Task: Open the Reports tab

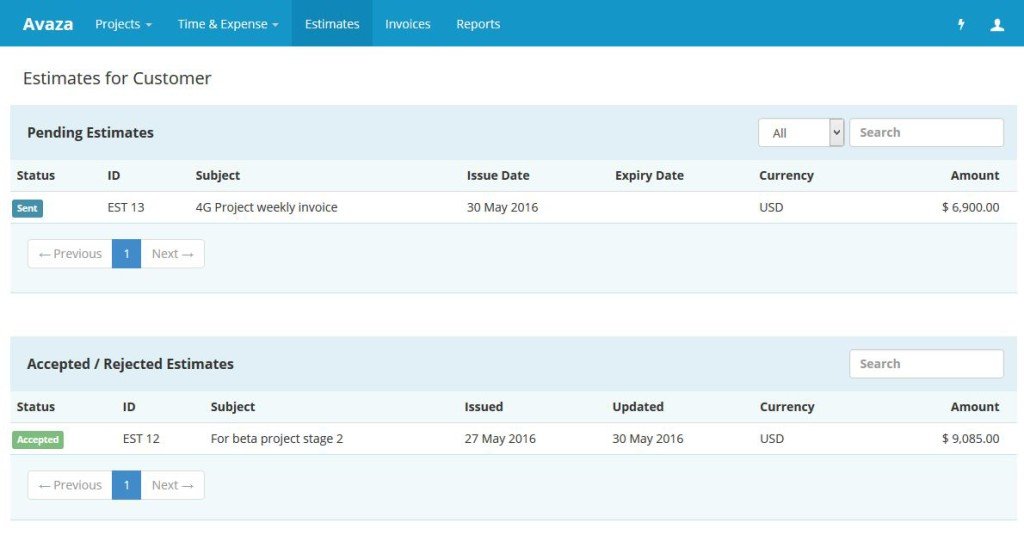Action: (478, 24)
